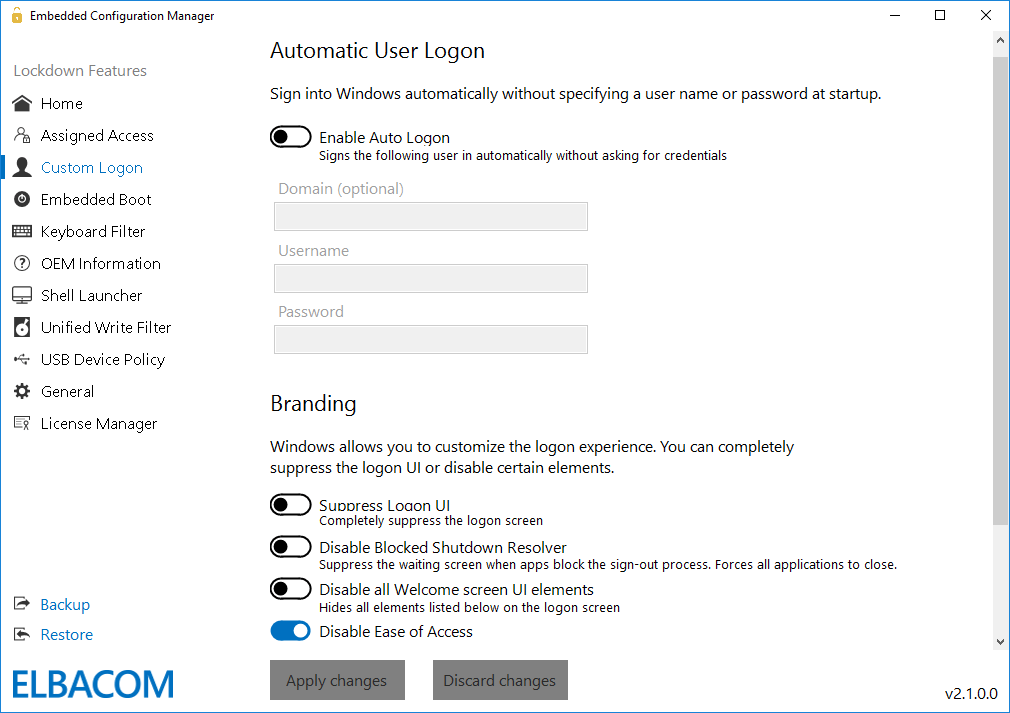View OEM Information settings
Viewport: 1010px width, 713px height.
[x=100, y=263]
